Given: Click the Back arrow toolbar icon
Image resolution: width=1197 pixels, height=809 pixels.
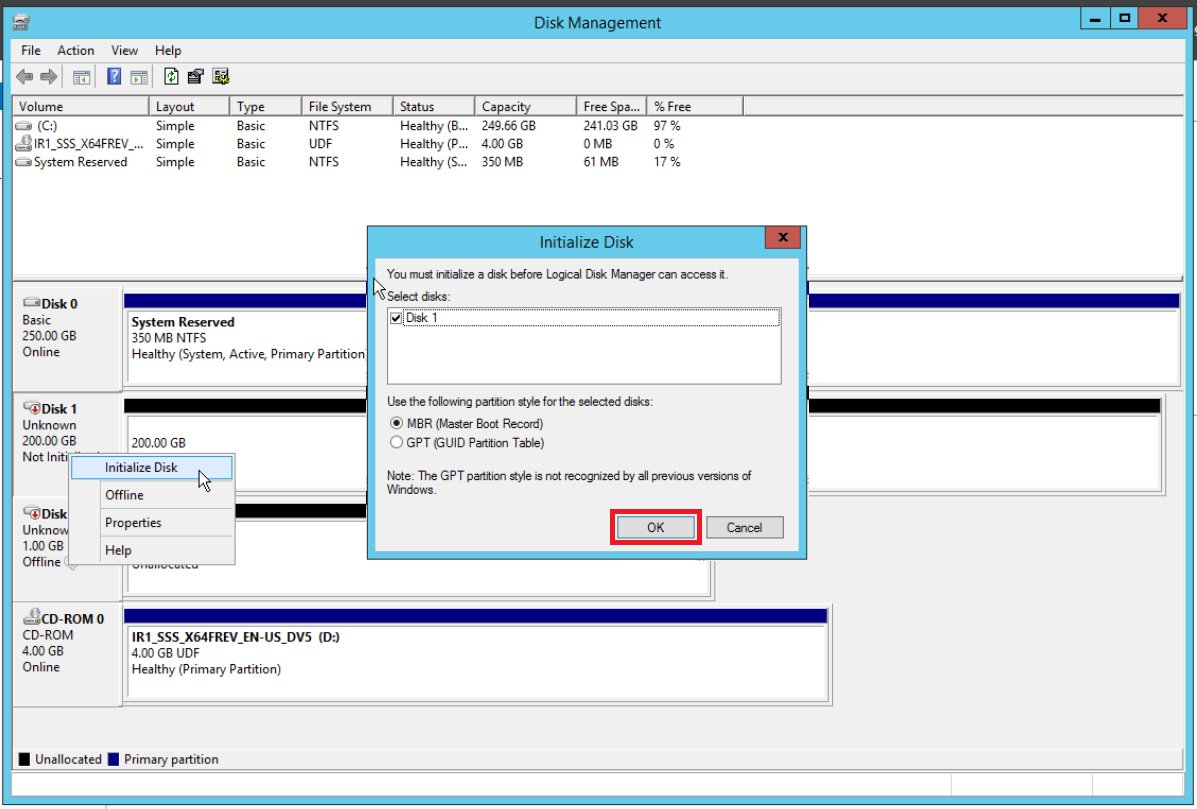Looking at the screenshot, I should click(x=25, y=77).
